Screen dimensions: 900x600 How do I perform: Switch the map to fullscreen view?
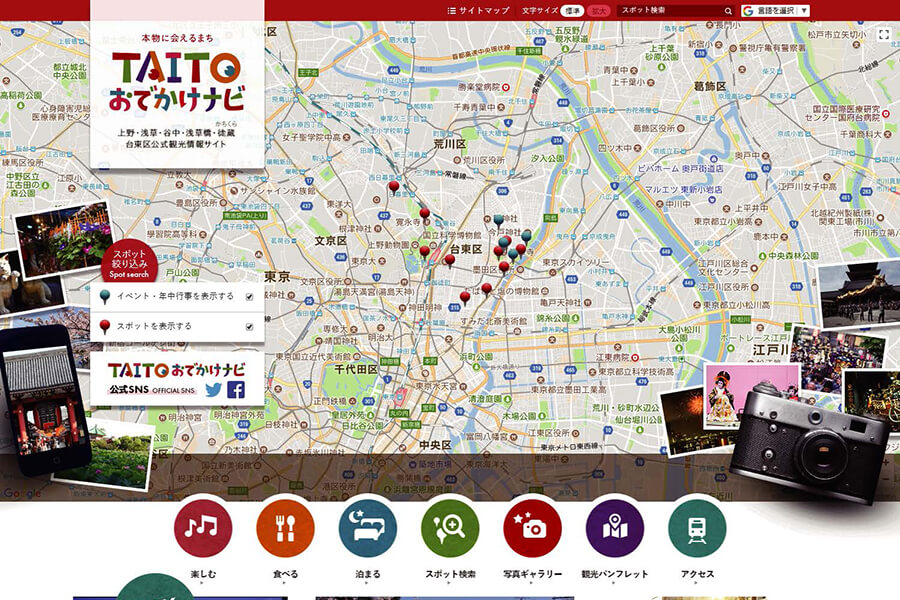tap(884, 34)
